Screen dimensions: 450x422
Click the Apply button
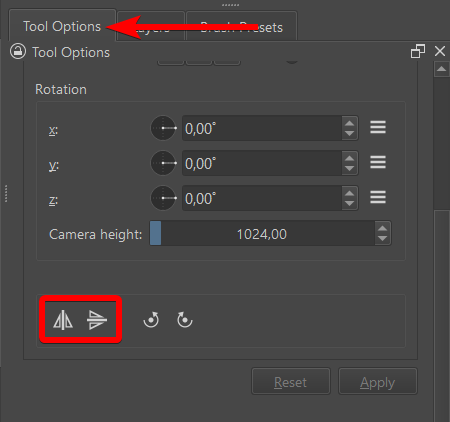(x=377, y=382)
